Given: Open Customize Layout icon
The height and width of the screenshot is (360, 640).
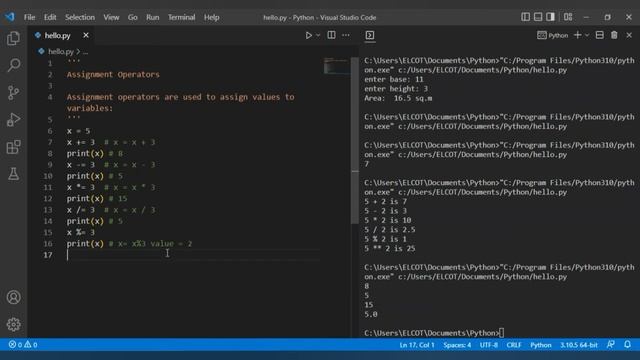Looking at the screenshot, I should [568, 17].
